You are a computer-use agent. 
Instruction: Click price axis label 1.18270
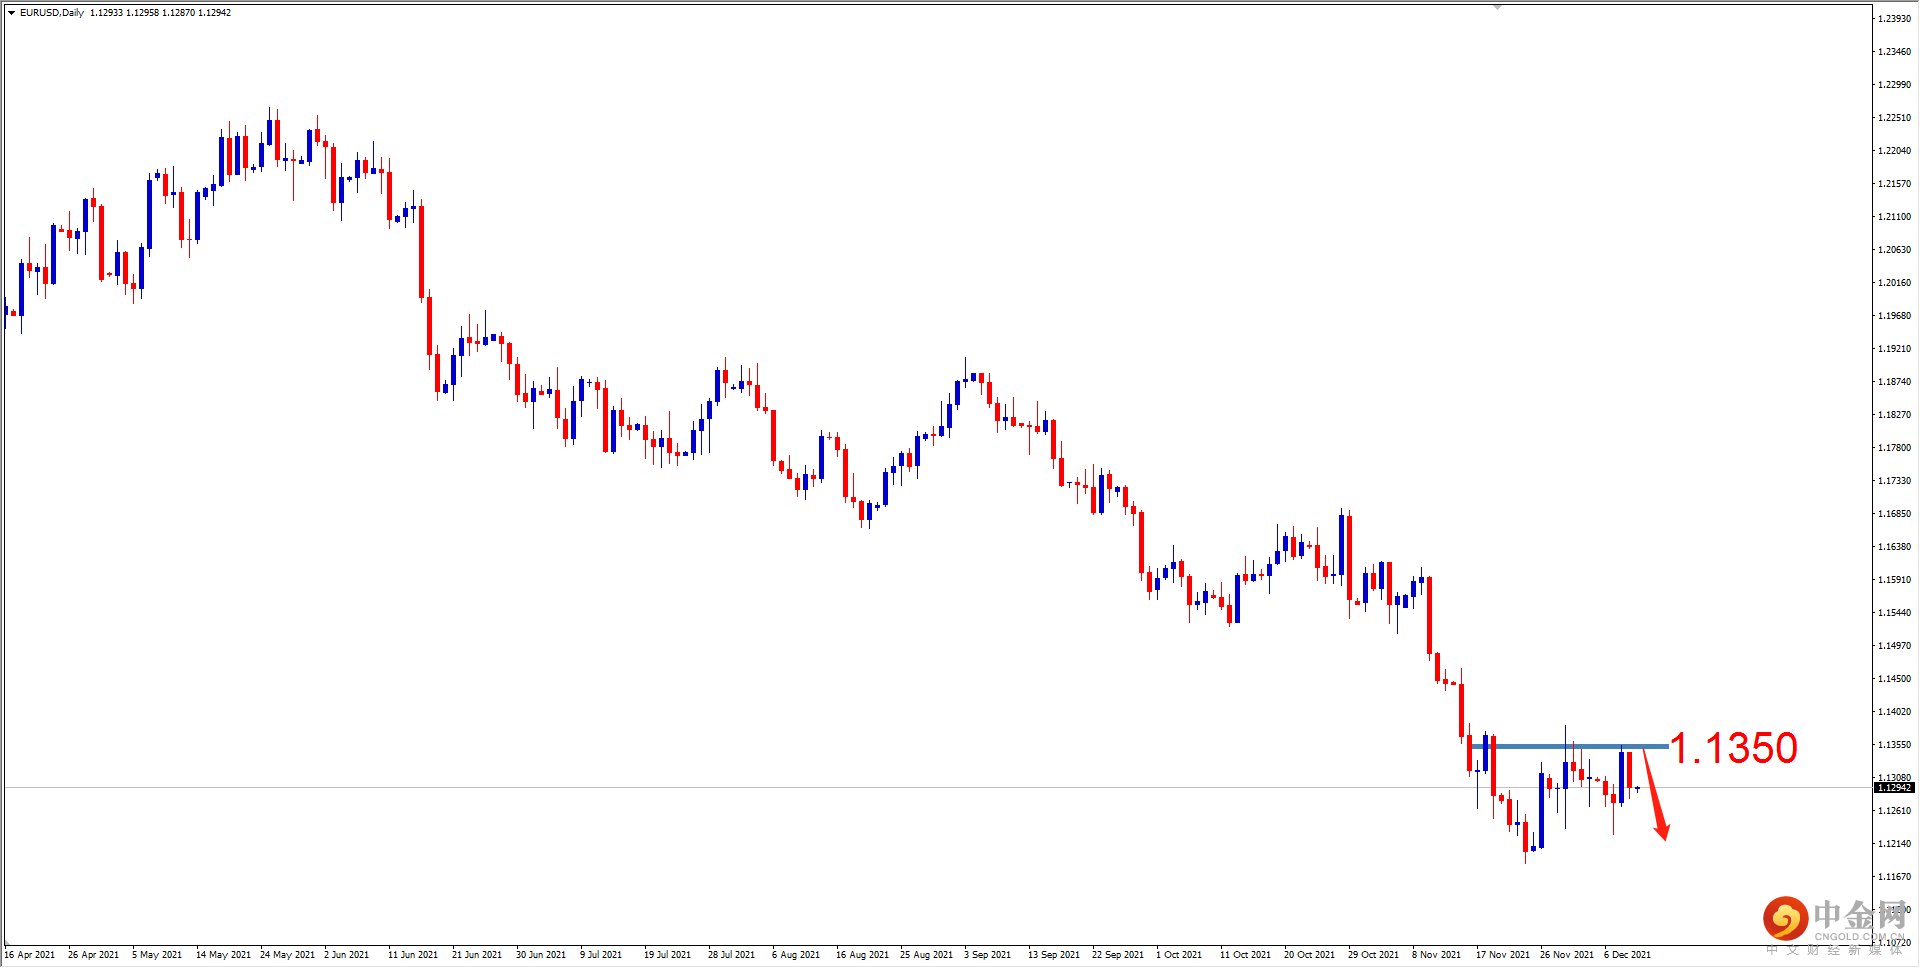[x=1894, y=415]
